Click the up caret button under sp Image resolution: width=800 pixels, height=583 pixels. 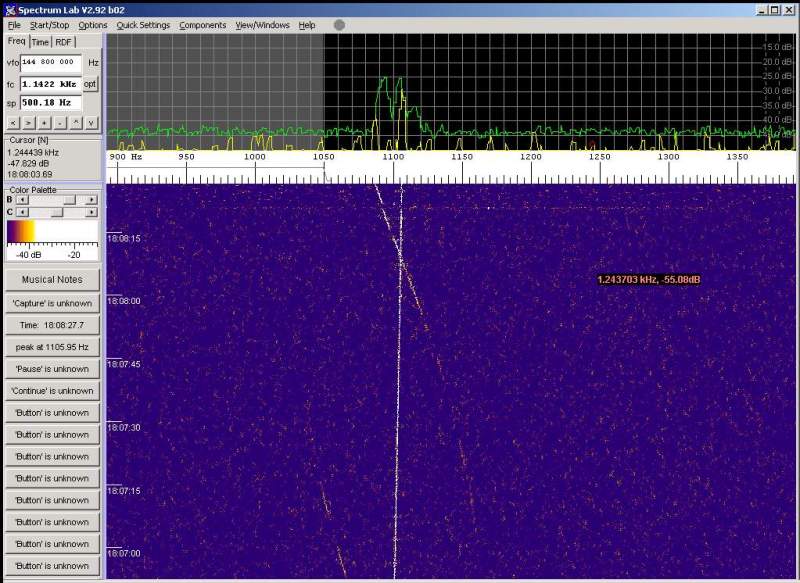click(x=76, y=123)
